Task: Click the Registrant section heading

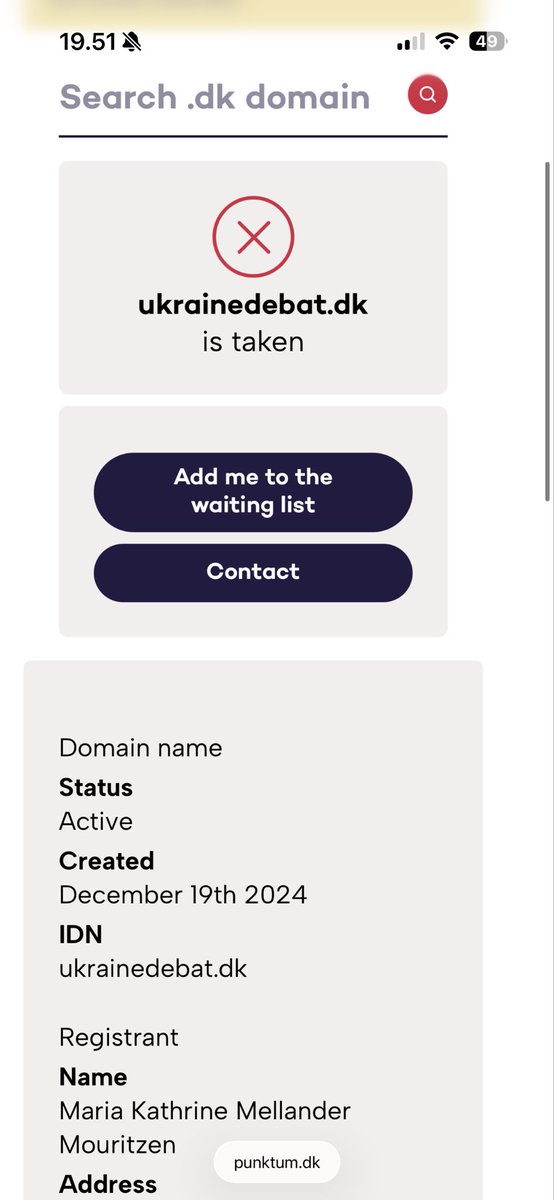Action: (119, 1037)
